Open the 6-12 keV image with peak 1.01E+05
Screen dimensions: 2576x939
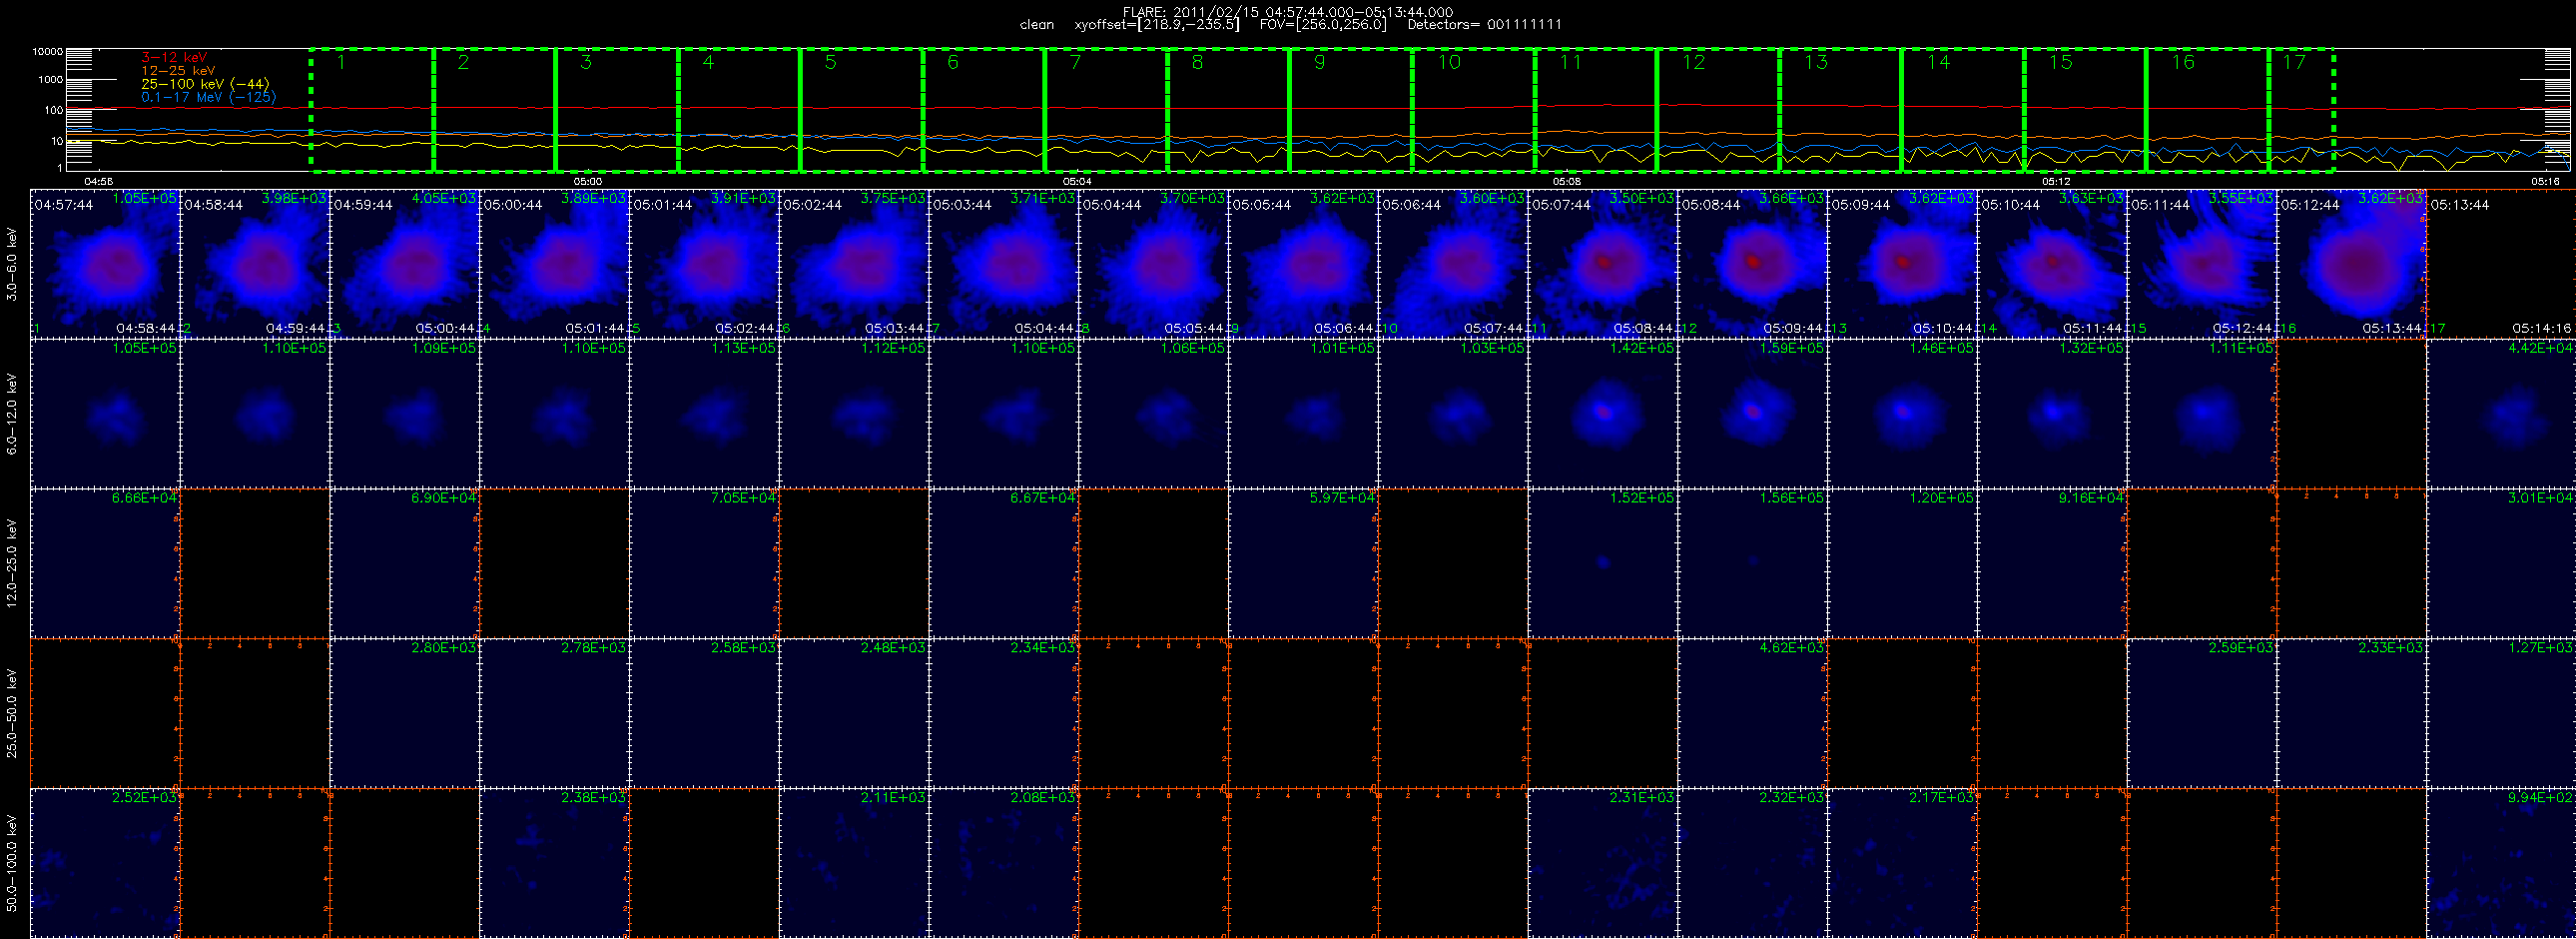(x=1303, y=413)
